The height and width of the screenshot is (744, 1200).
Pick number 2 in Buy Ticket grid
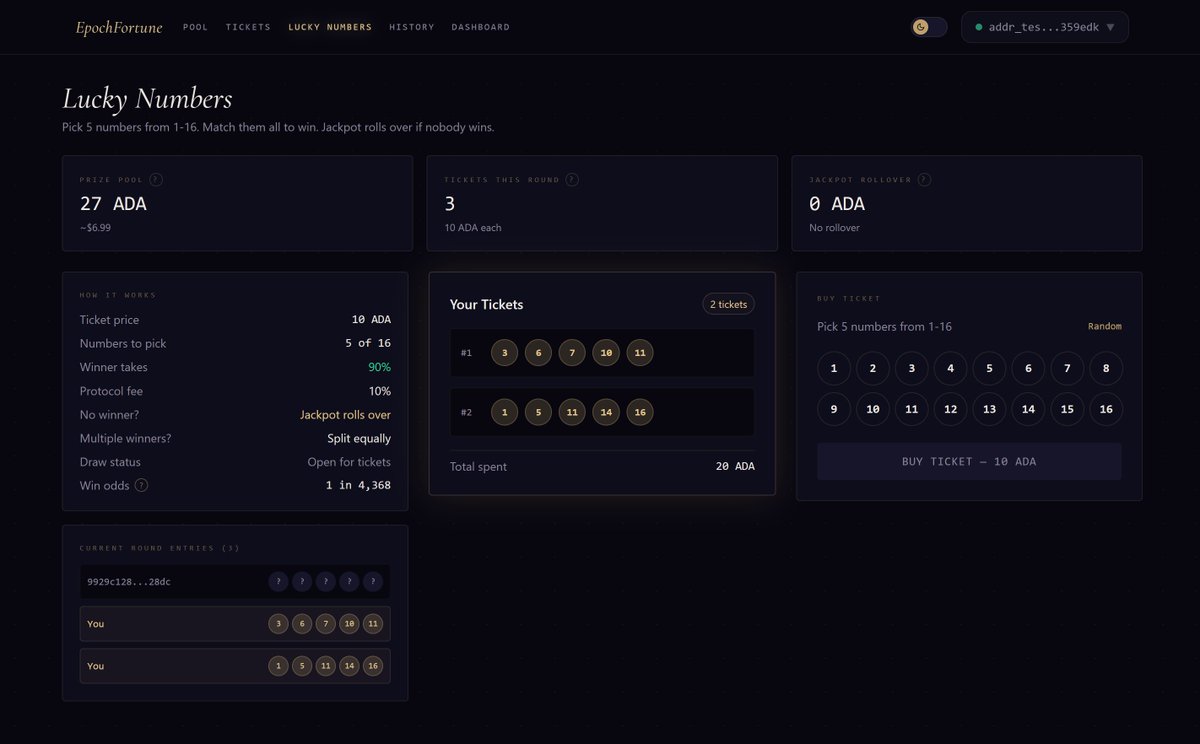click(x=873, y=369)
